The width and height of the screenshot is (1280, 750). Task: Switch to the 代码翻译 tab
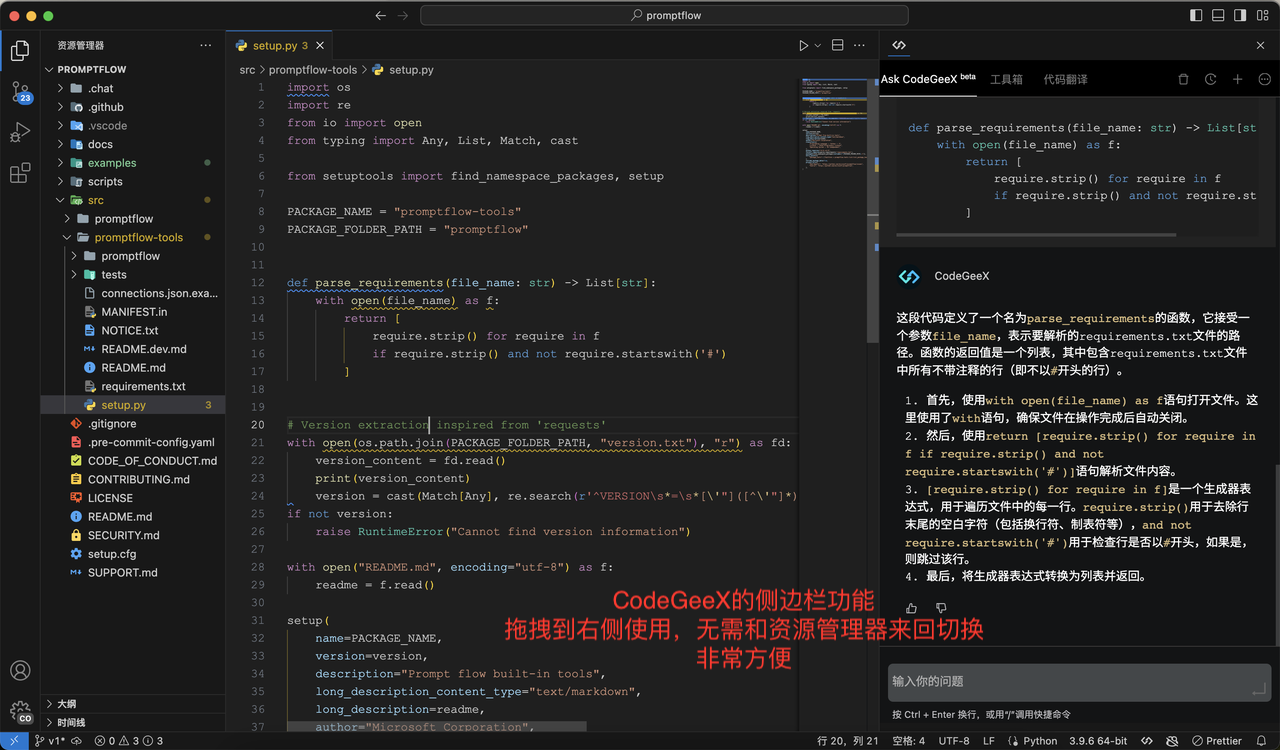click(x=1066, y=79)
